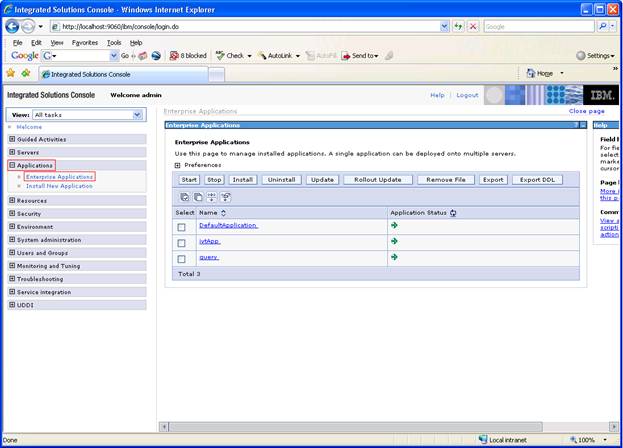Tick the DefaultApplication checkbox

(x=182, y=227)
